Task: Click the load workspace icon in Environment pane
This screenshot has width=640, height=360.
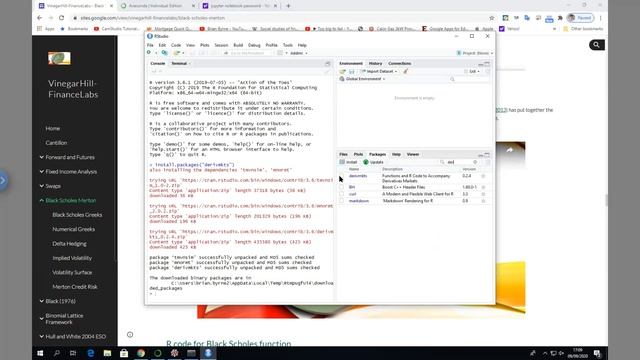Action: point(342,71)
